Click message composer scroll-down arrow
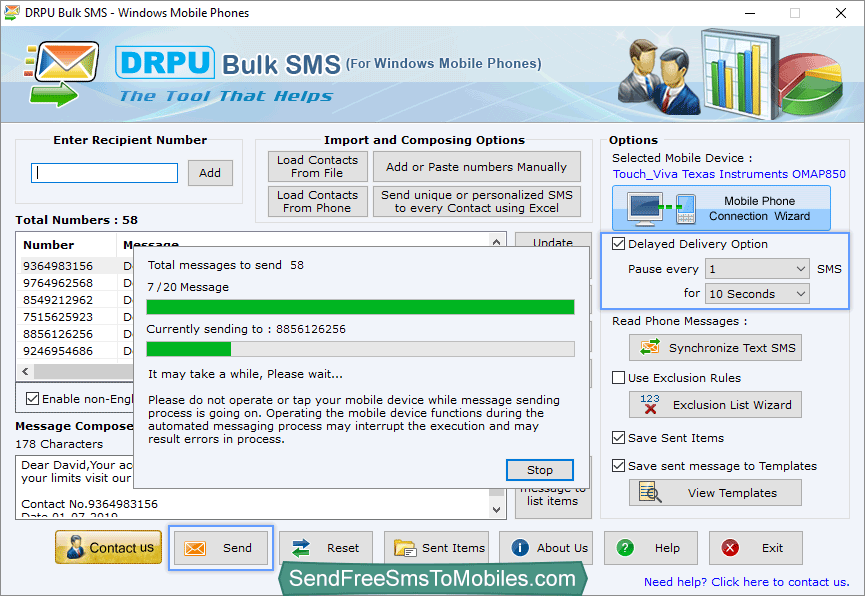 click(x=496, y=509)
